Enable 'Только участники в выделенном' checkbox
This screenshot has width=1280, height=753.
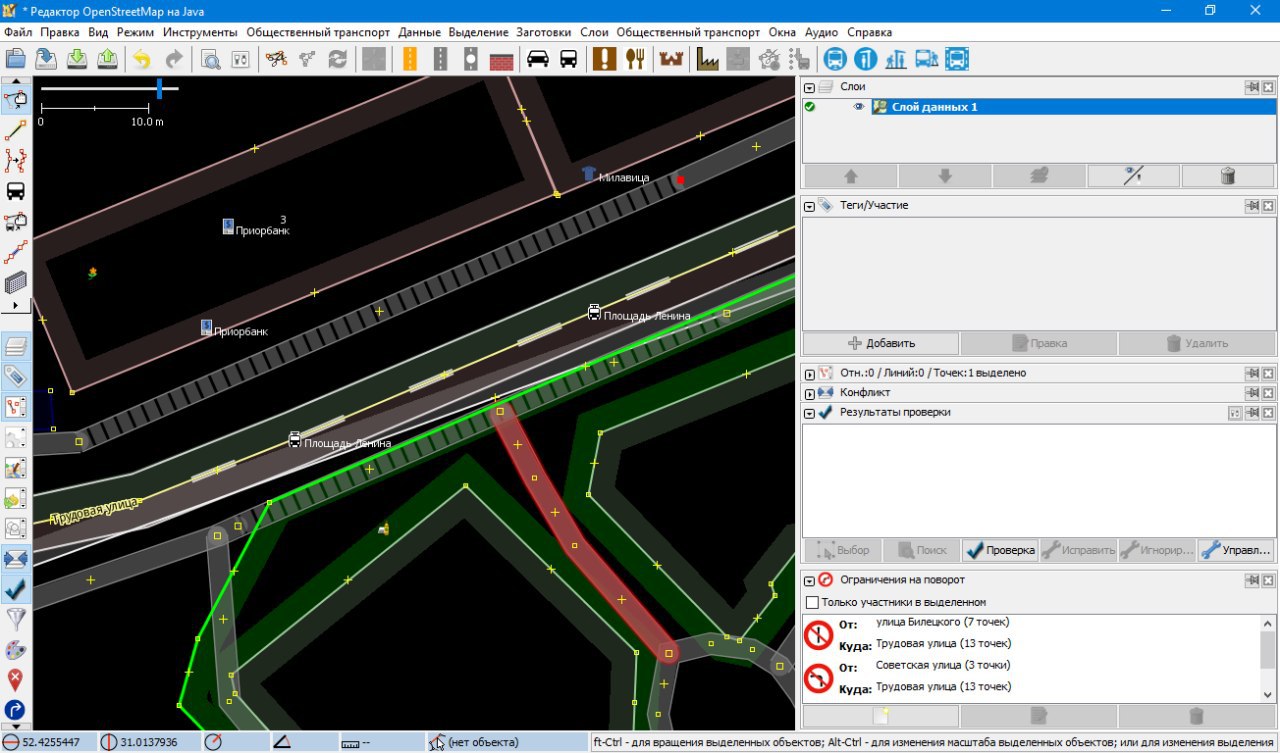(812, 602)
